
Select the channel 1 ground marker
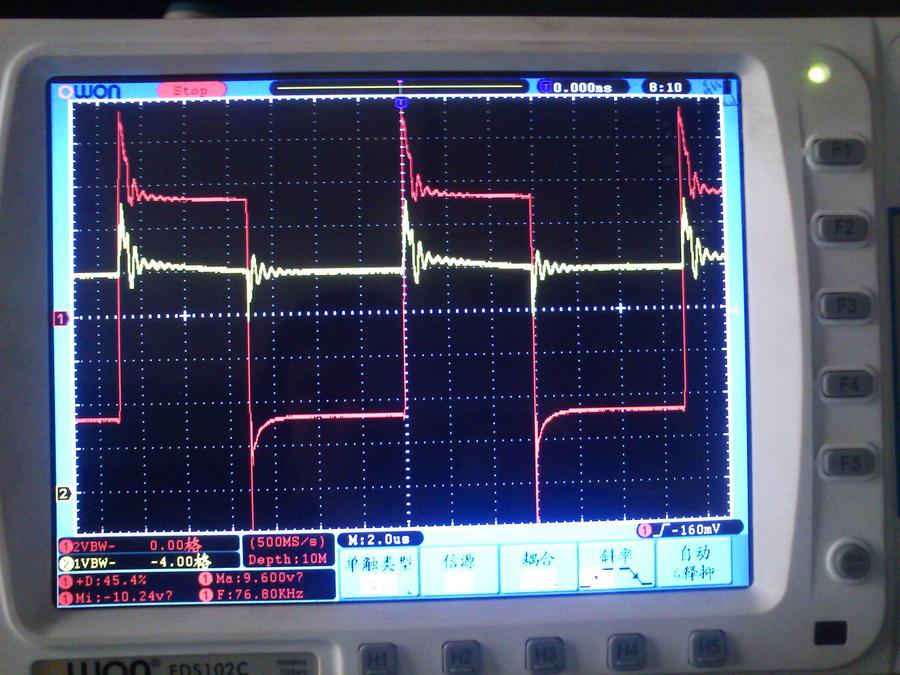point(60,318)
